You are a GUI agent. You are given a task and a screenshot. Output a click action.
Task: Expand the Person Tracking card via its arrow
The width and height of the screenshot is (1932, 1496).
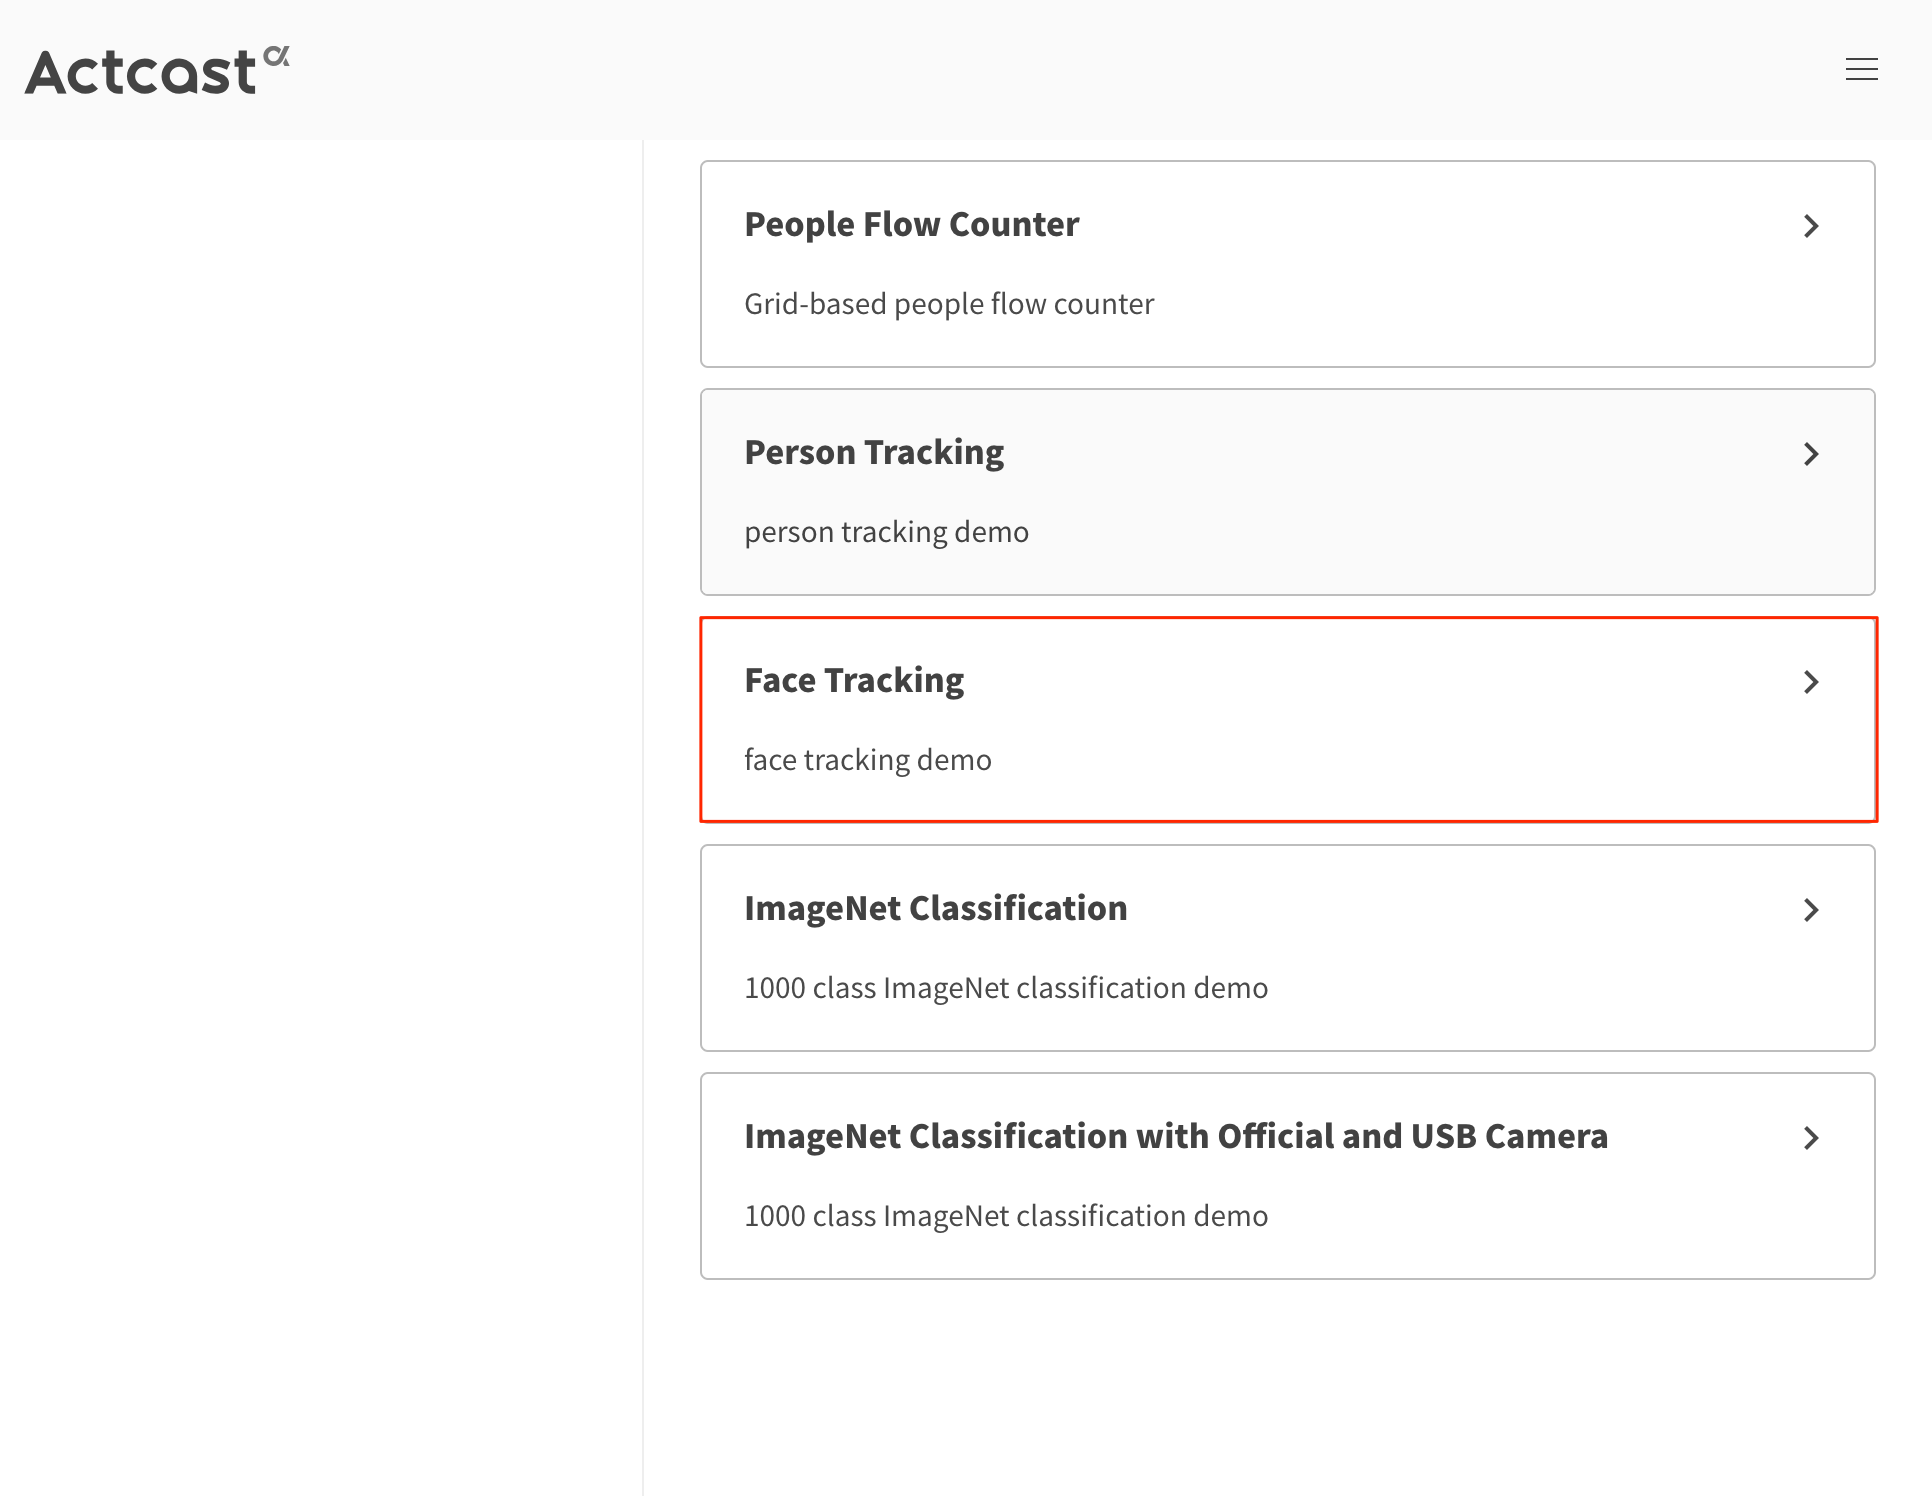click(x=1811, y=454)
